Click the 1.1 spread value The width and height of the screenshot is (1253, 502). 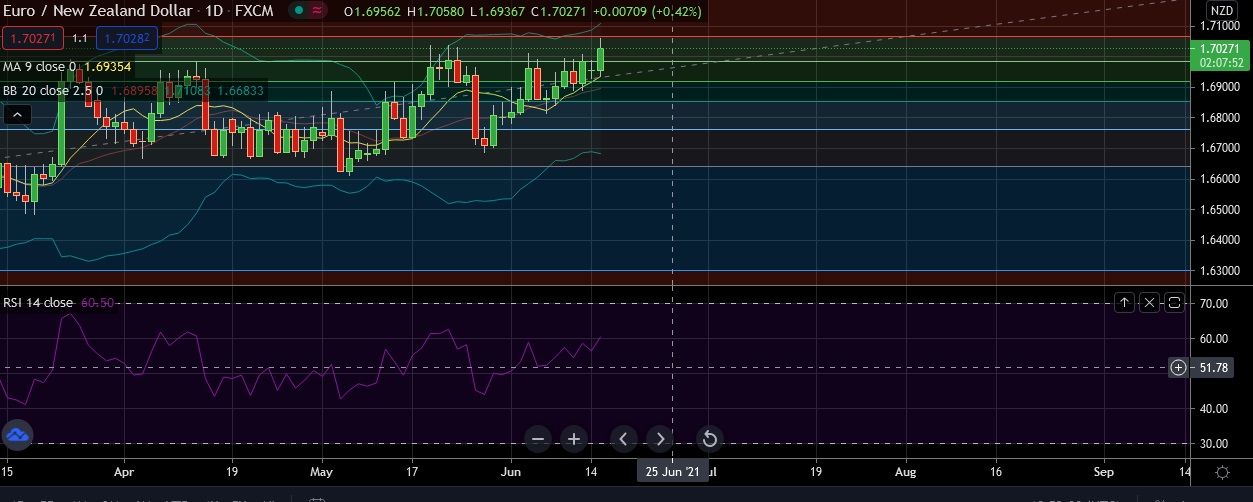click(80, 38)
